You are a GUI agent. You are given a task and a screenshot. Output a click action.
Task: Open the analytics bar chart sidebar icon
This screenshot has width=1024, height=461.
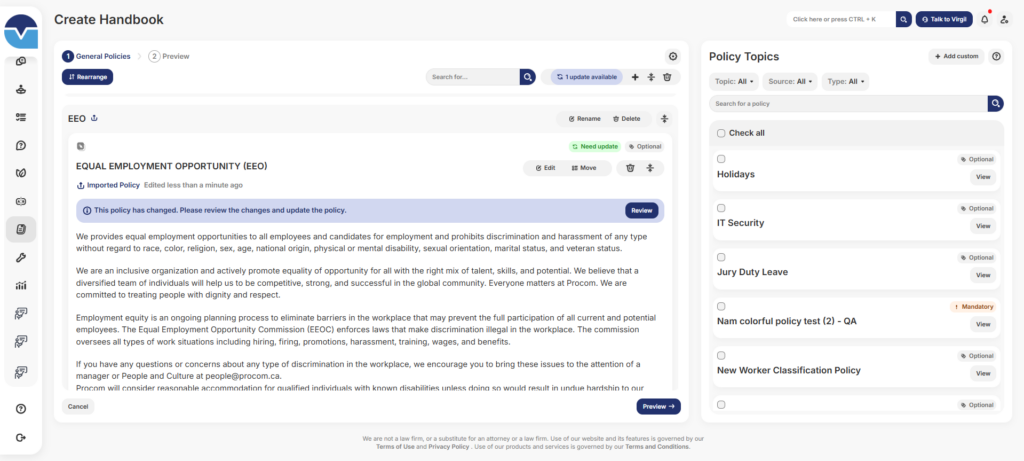pyautogui.click(x=21, y=286)
